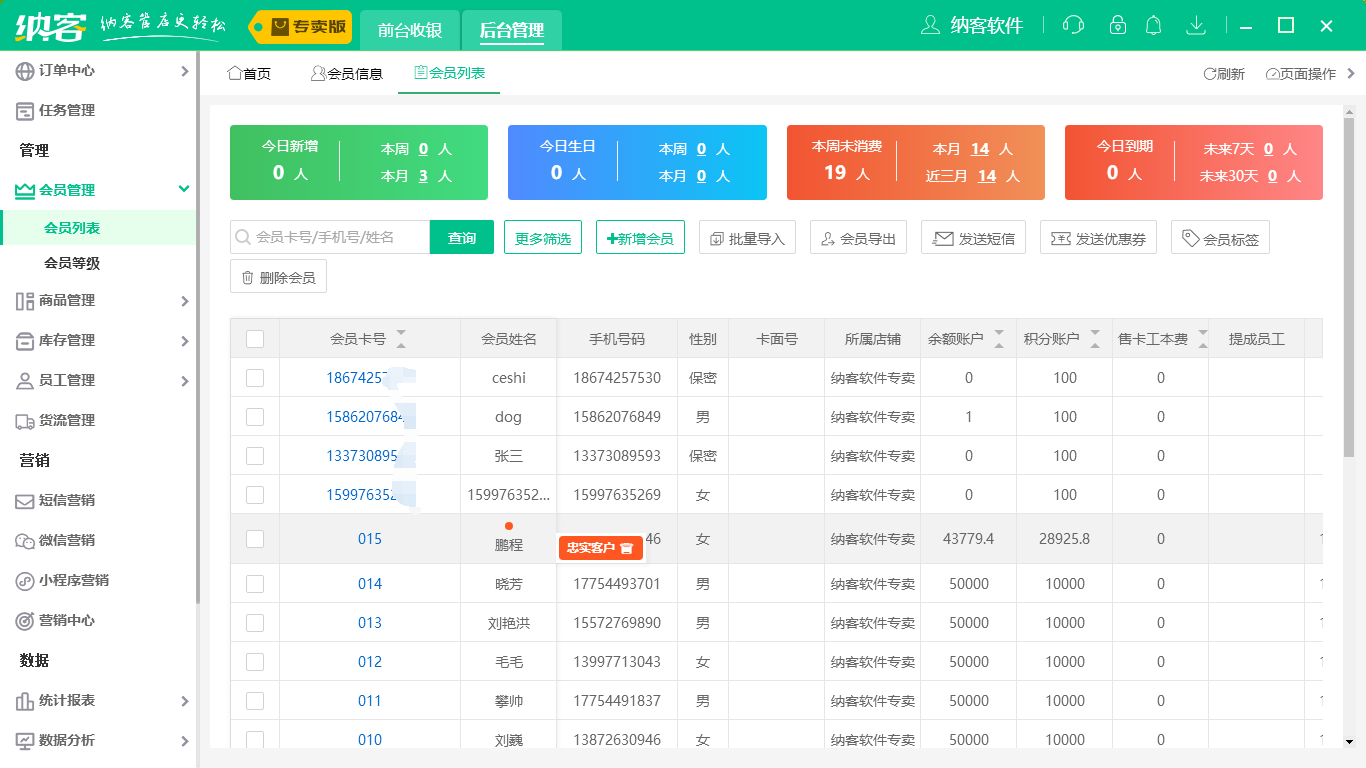Click the 发送优惠券 send coupon icon
This screenshot has height=768, width=1366.
1098,237
